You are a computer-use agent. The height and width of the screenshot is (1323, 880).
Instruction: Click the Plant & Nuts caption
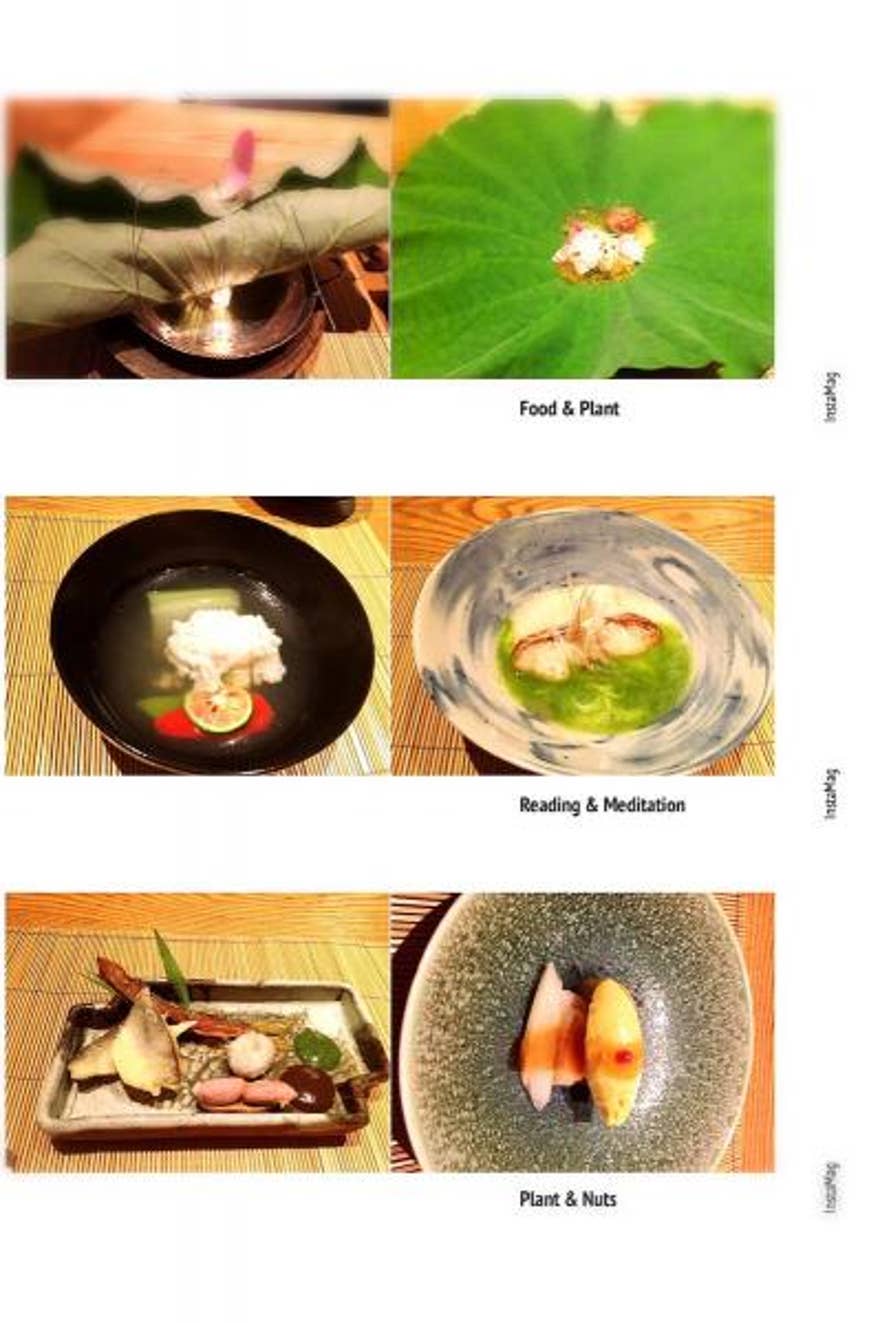[568, 1198]
